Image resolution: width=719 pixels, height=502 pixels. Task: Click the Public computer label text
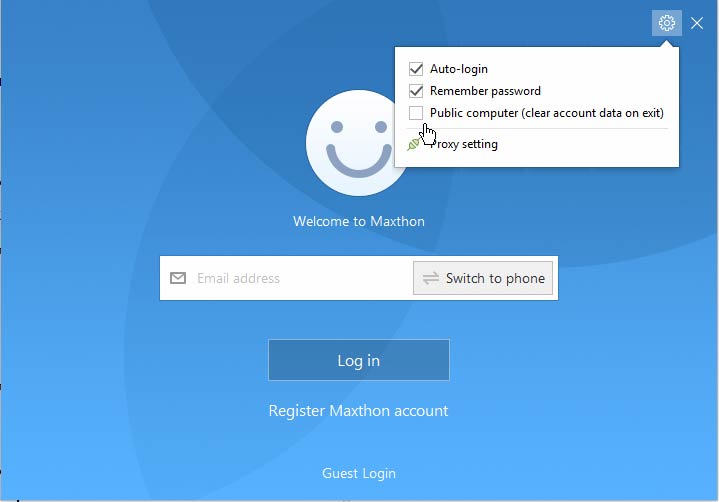(x=547, y=113)
